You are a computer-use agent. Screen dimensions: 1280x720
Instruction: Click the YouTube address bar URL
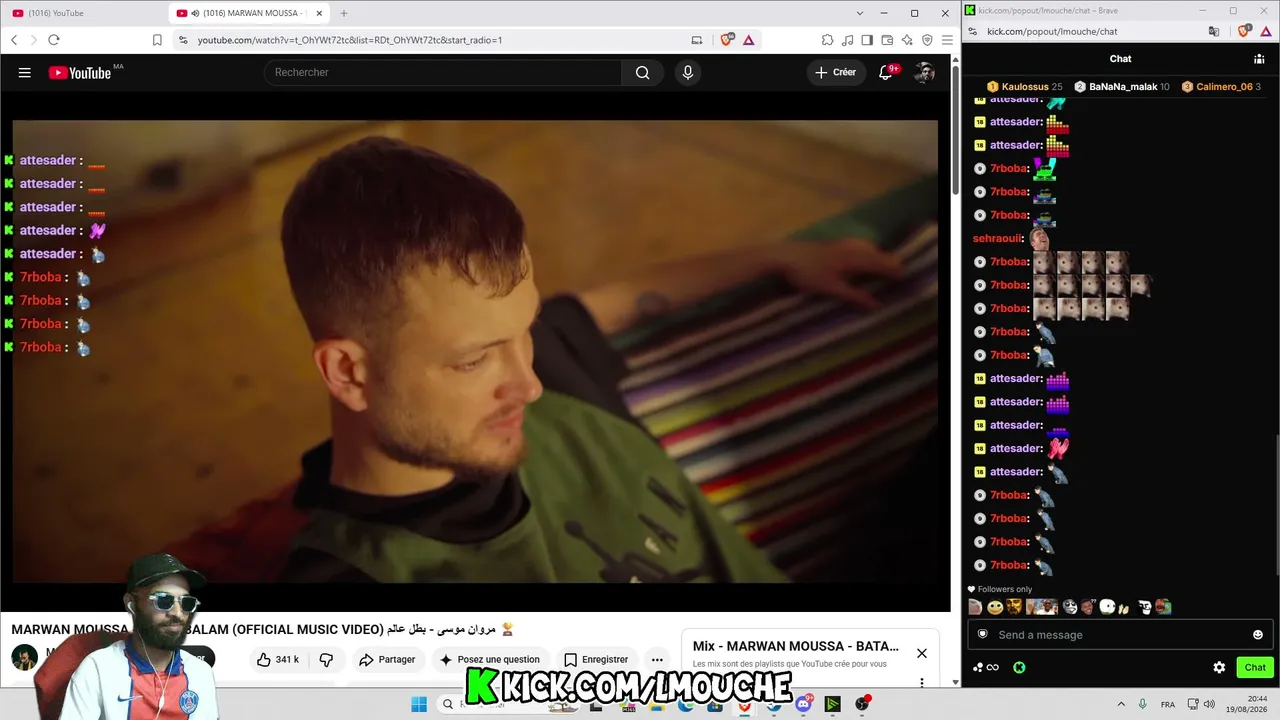click(350, 40)
